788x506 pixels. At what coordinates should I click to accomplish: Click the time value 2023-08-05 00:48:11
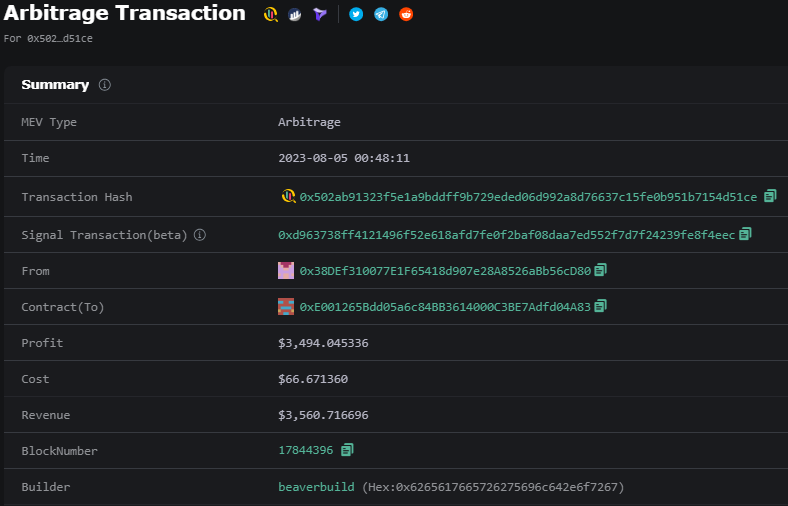[344, 158]
